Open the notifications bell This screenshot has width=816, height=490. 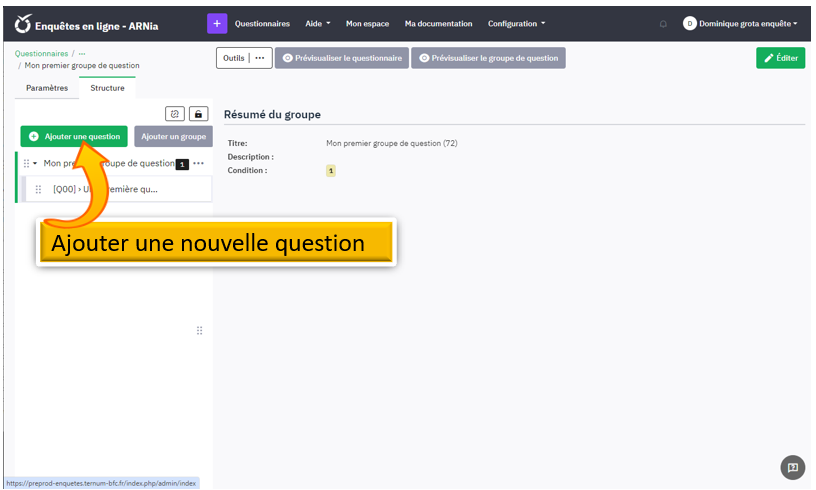click(663, 24)
